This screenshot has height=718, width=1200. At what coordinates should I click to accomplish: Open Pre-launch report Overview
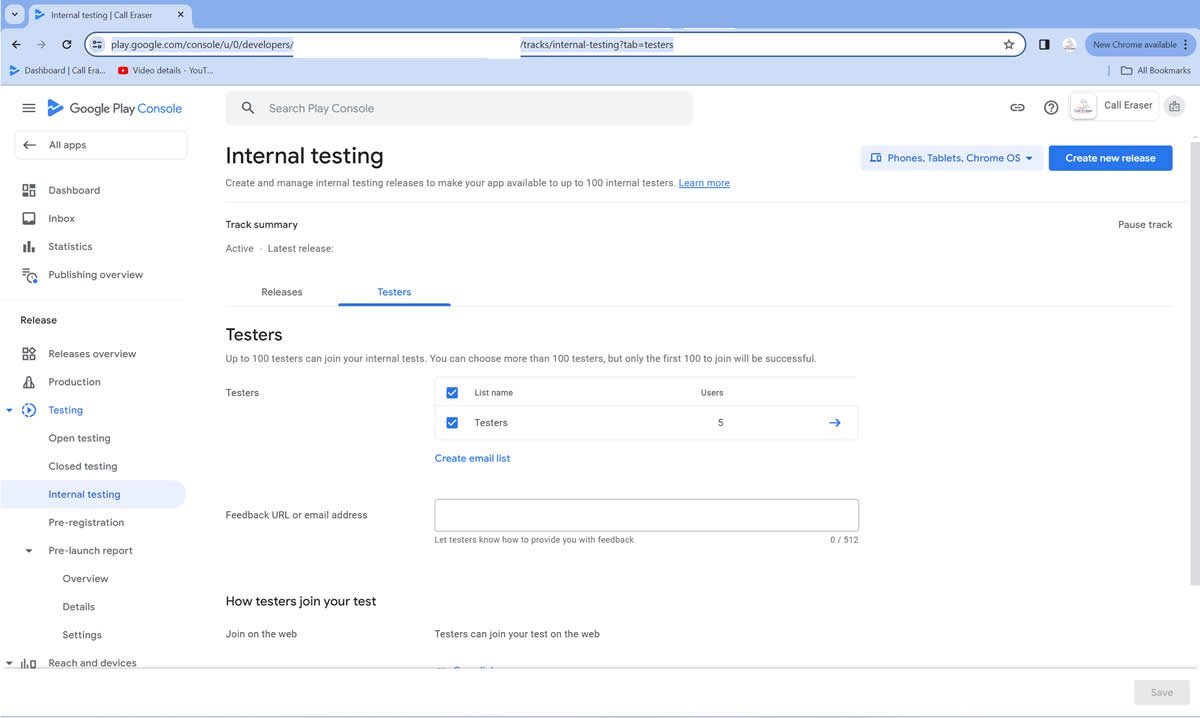tap(86, 578)
